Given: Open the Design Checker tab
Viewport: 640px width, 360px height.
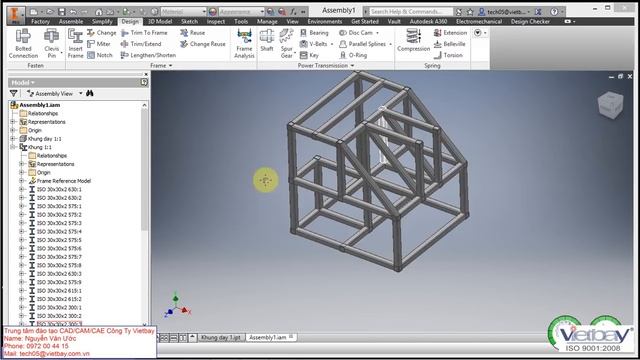Looking at the screenshot, I should 530,21.
